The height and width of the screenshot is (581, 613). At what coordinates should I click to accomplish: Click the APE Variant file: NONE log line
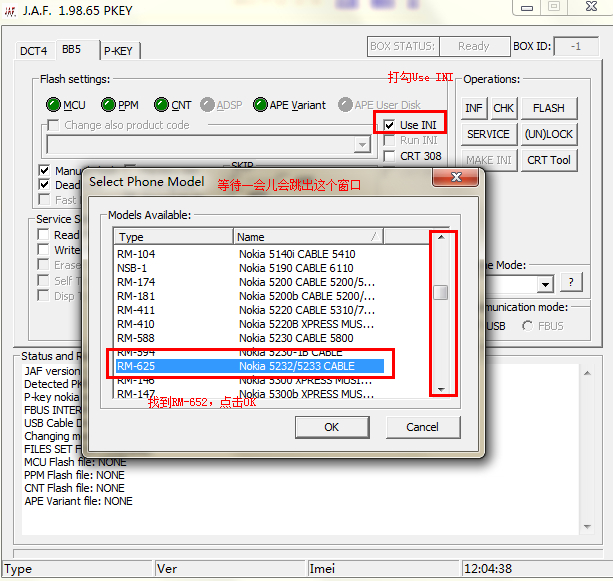(79, 501)
